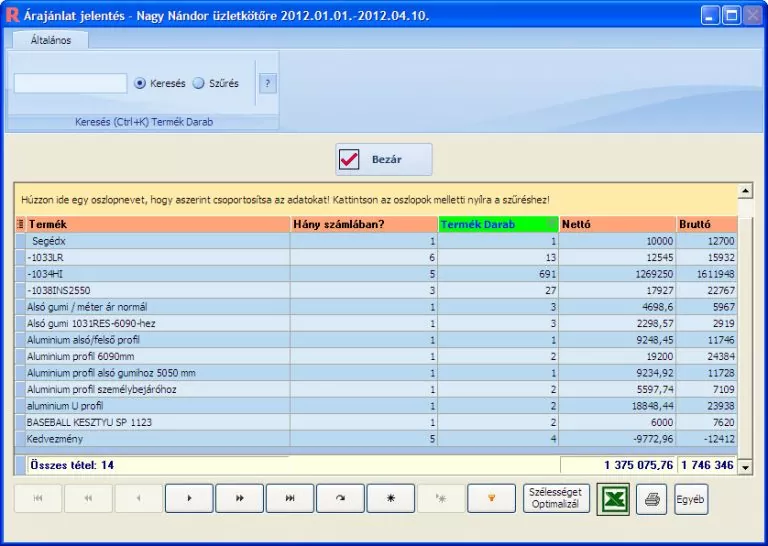This screenshot has width=768, height=546.
Task: Click the orange filter funnel button
Action: [x=491, y=498]
